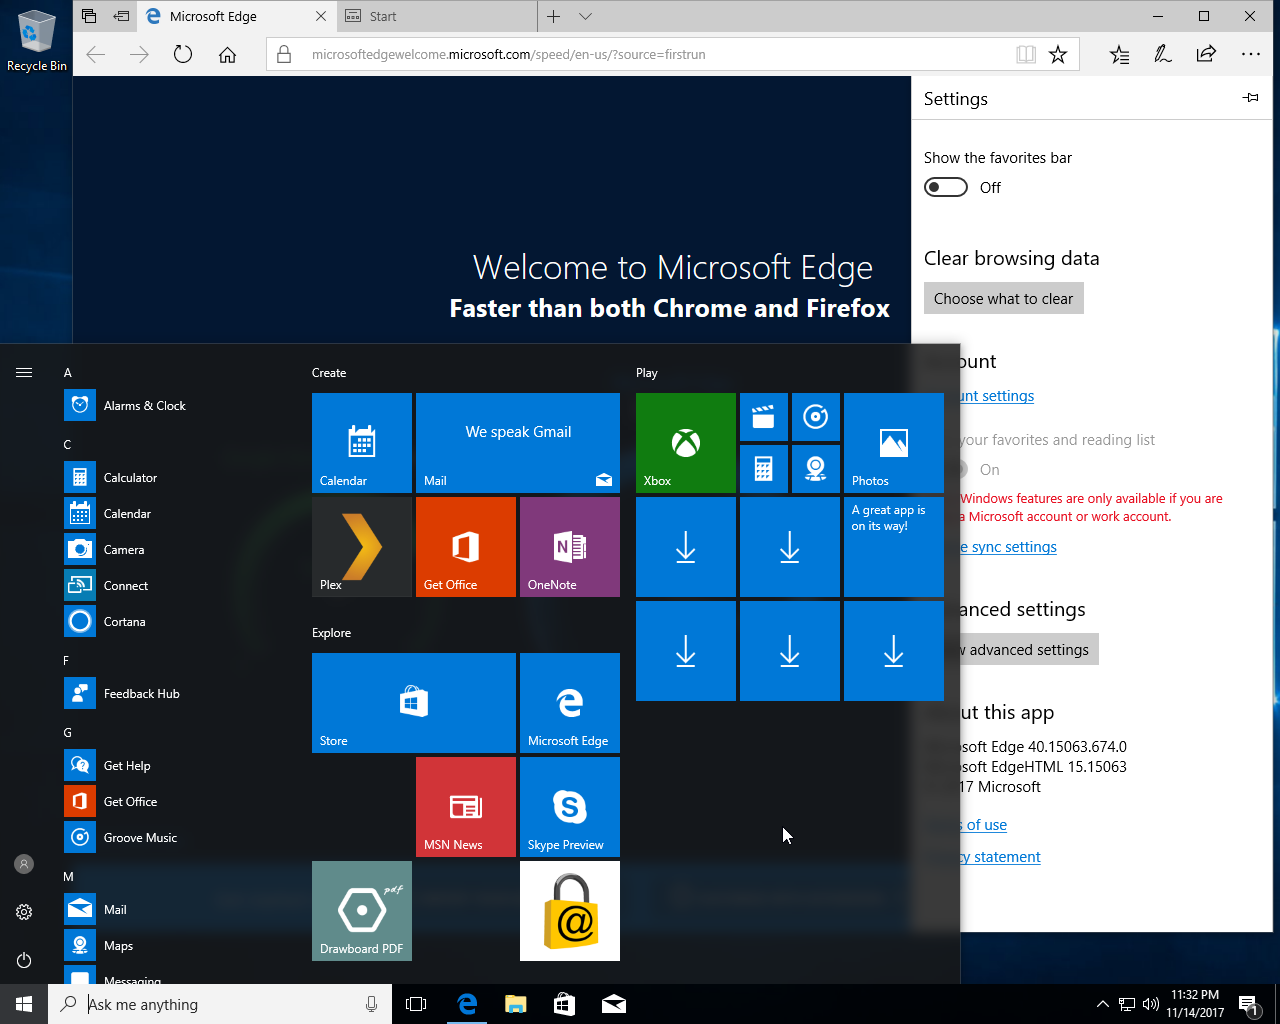Click the Microsoft Edge tile
Viewport: 1280px width, 1024px height.
(x=570, y=703)
